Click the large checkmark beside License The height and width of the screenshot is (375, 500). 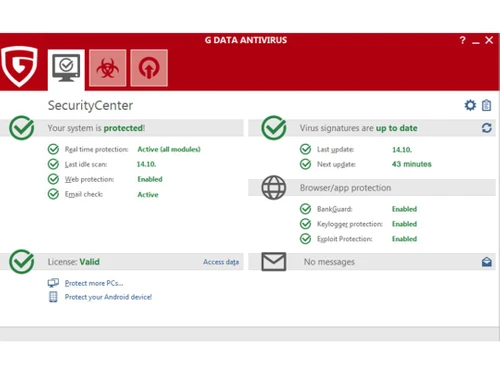(22, 262)
